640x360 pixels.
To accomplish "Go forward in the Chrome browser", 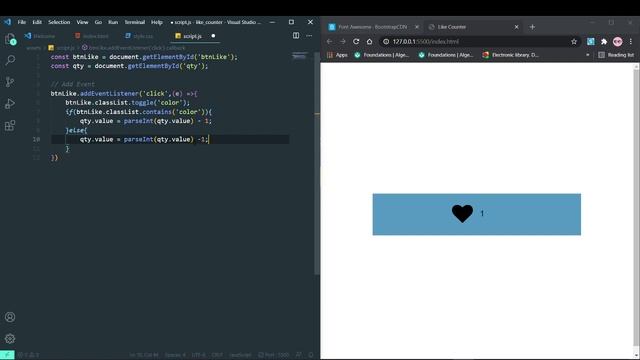I will [x=343, y=41].
